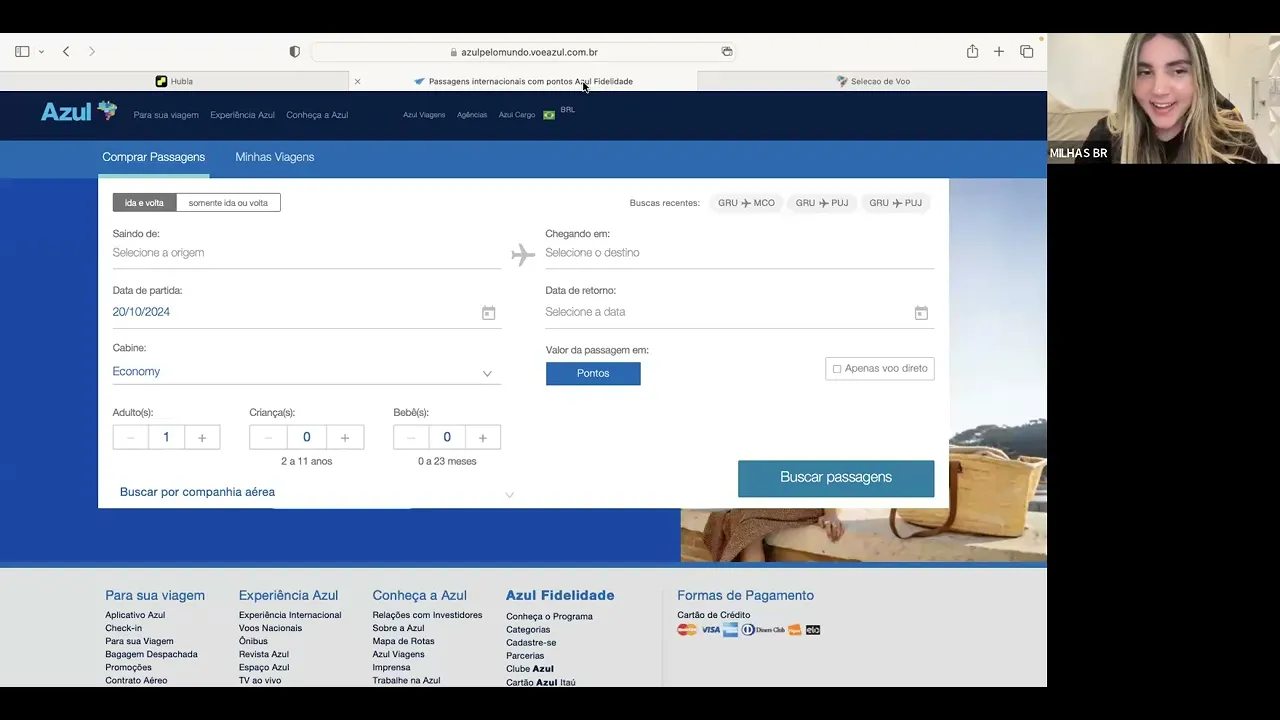Open the return date calendar icon
Image resolution: width=1280 pixels, height=720 pixels.
pyautogui.click(x=921, y=313)
